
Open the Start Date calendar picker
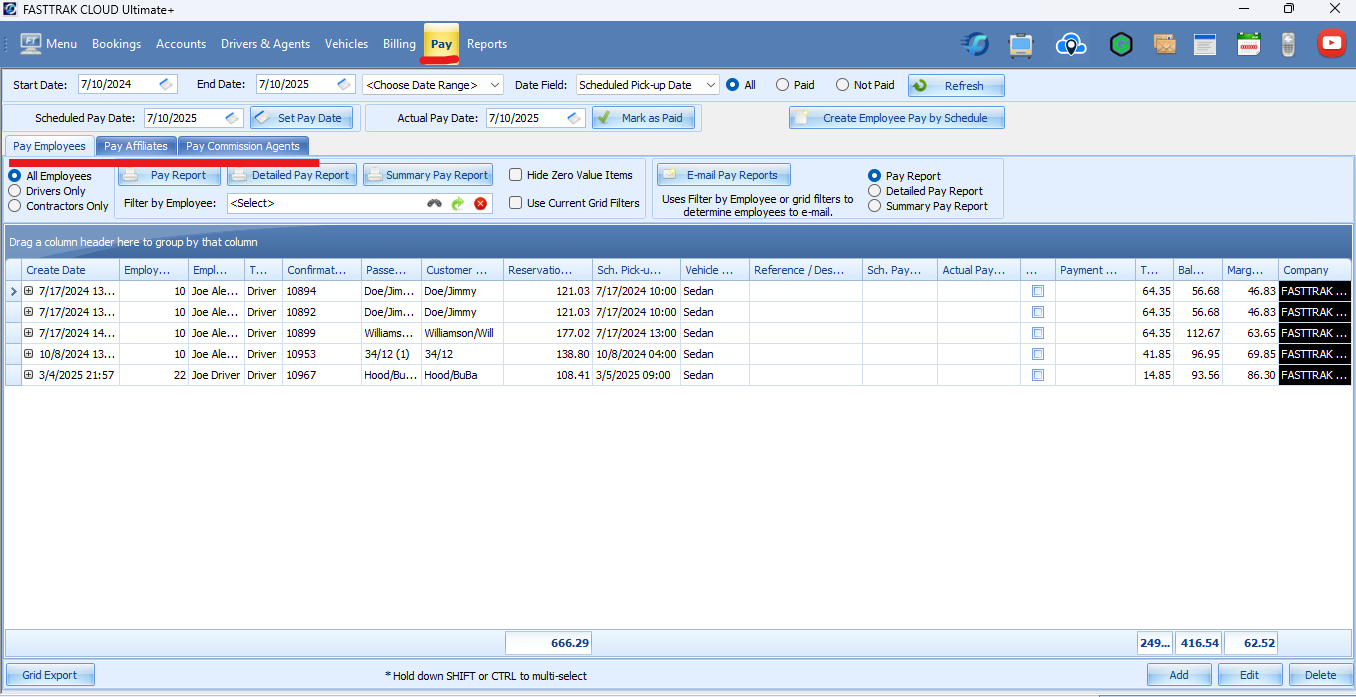click(x=167, y=85)
